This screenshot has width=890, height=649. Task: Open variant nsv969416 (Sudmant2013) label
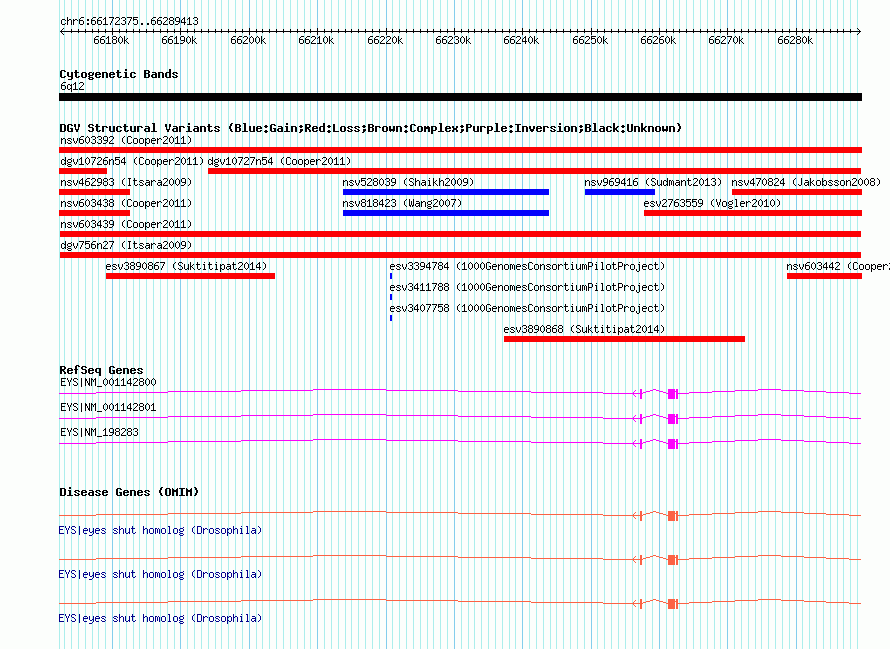click(x=653, y=182)
